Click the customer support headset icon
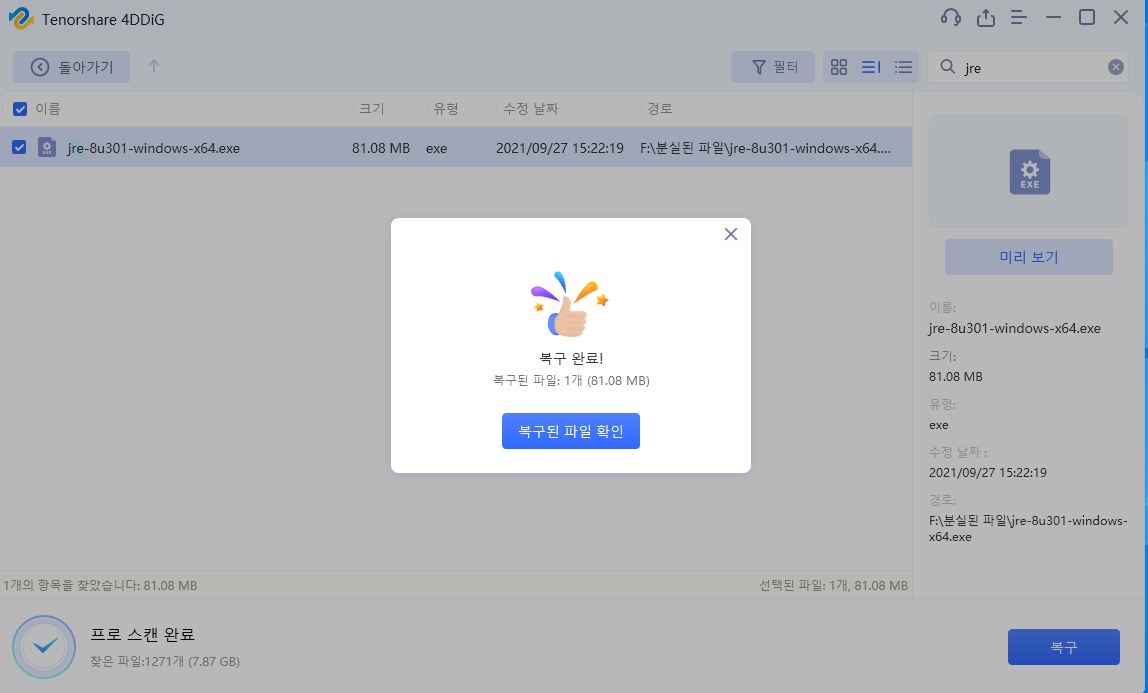1148x693 pixels. point(950,18)
